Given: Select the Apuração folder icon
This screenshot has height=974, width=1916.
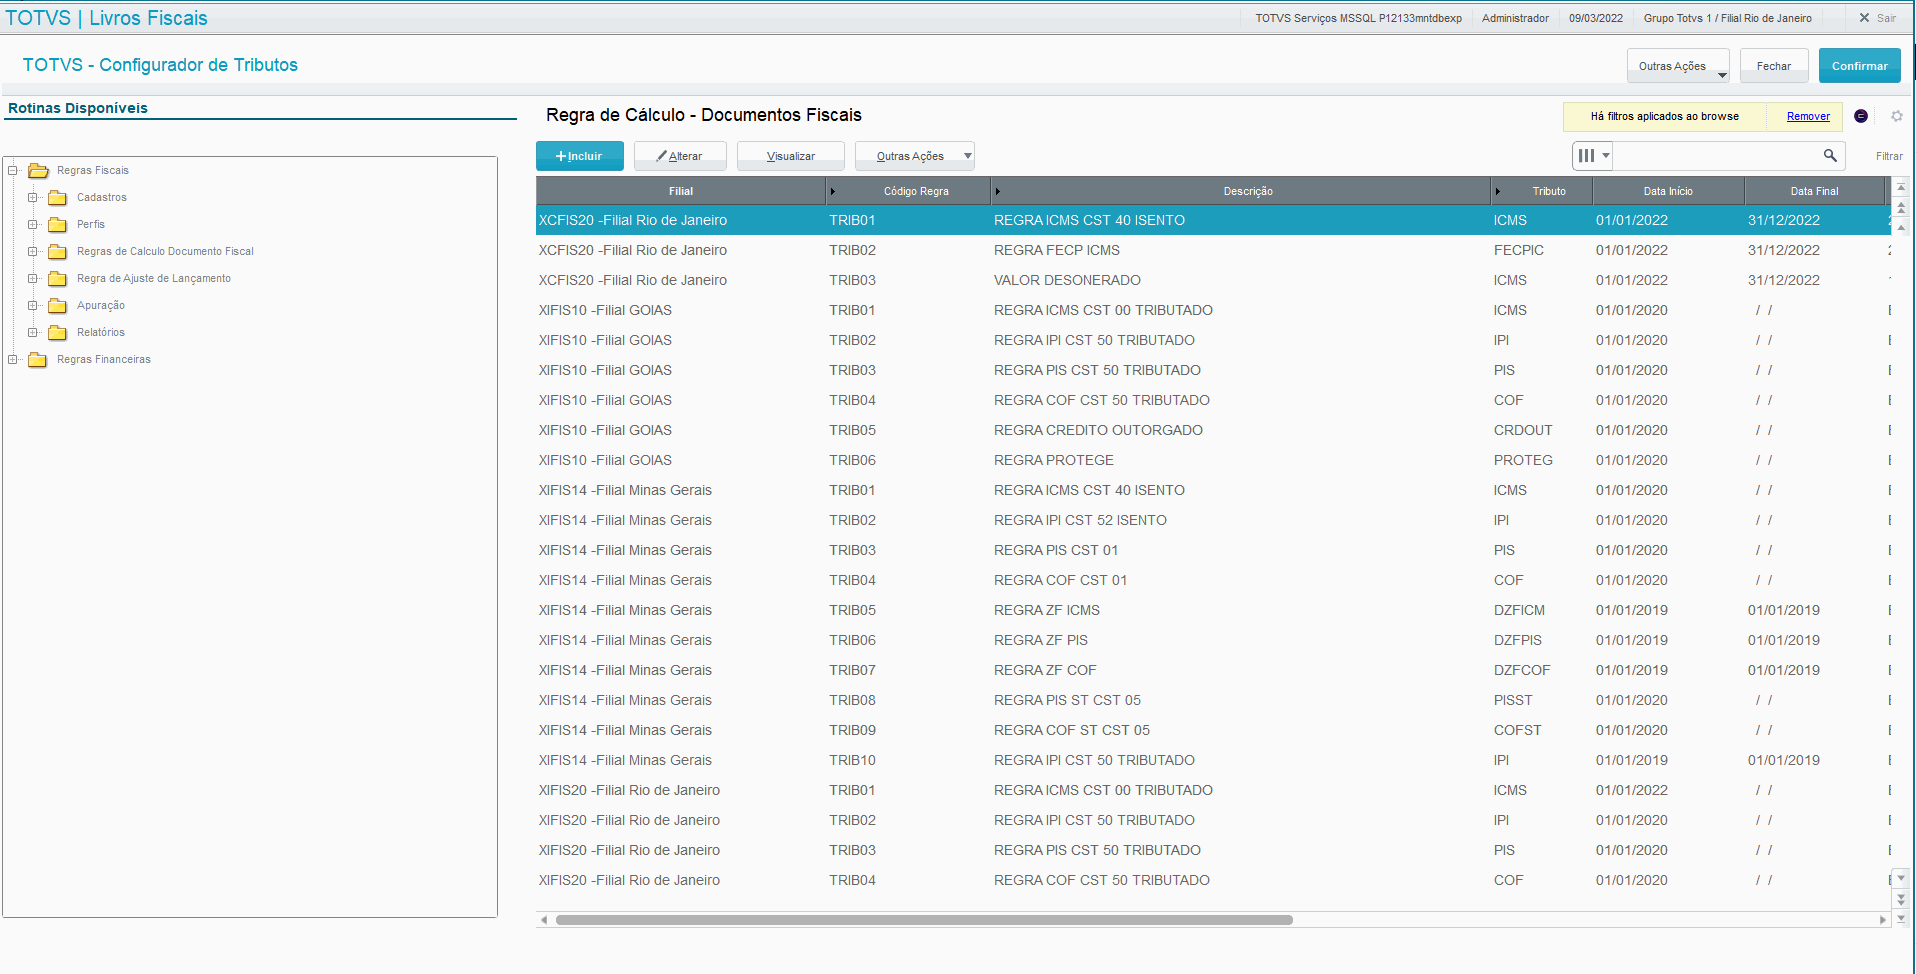Looking at the screenshot, I should click(58, 306).
